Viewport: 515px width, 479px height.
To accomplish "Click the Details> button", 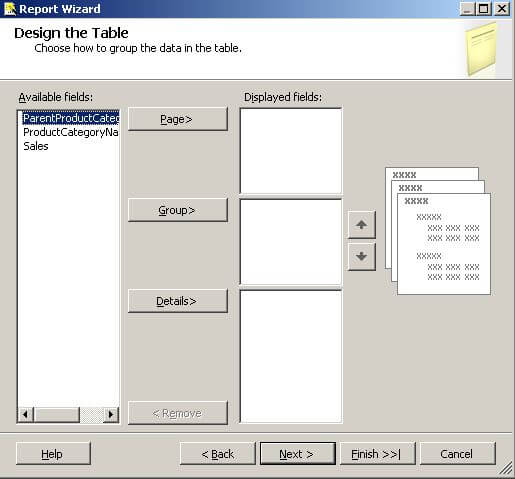I will point(178,301).
